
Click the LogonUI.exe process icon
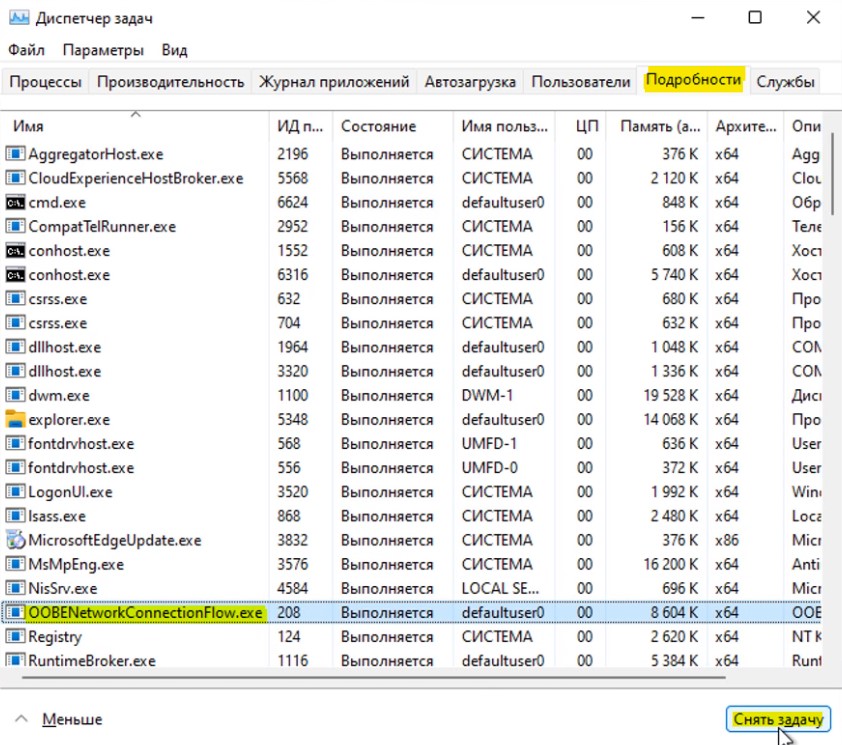pos(15,491)
